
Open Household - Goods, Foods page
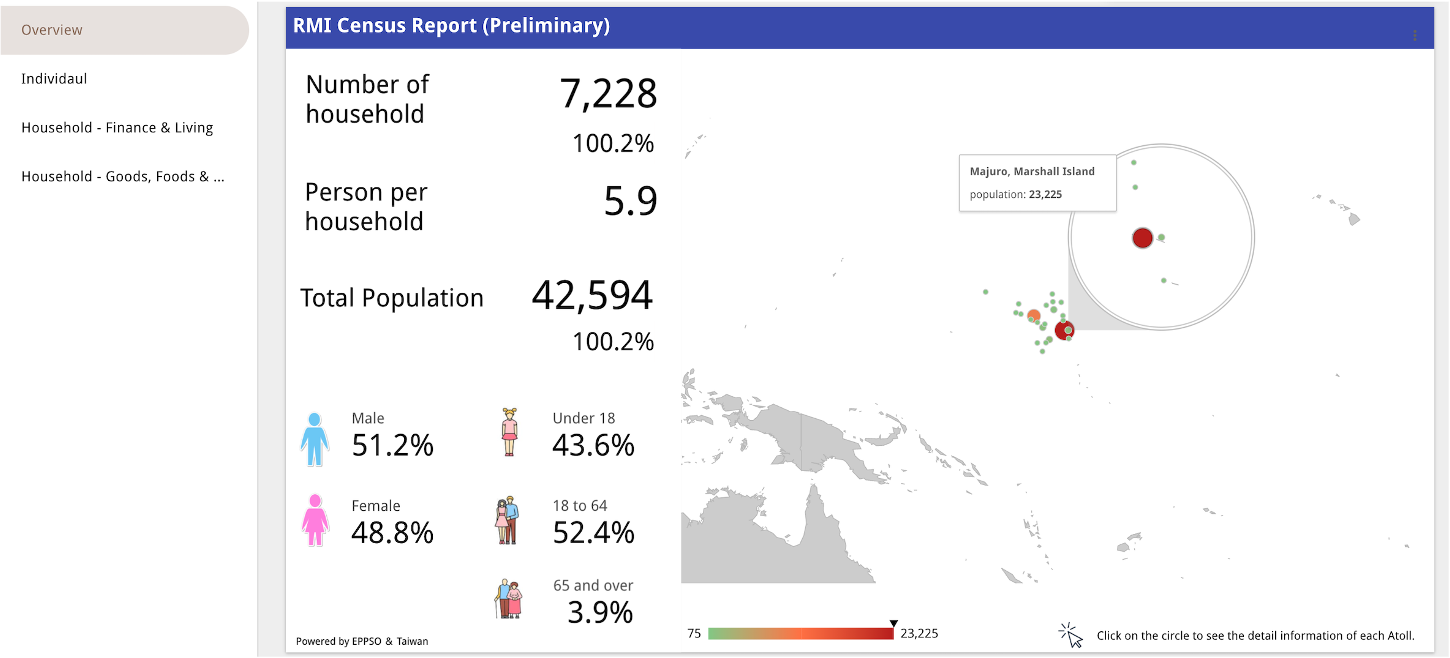122,177
